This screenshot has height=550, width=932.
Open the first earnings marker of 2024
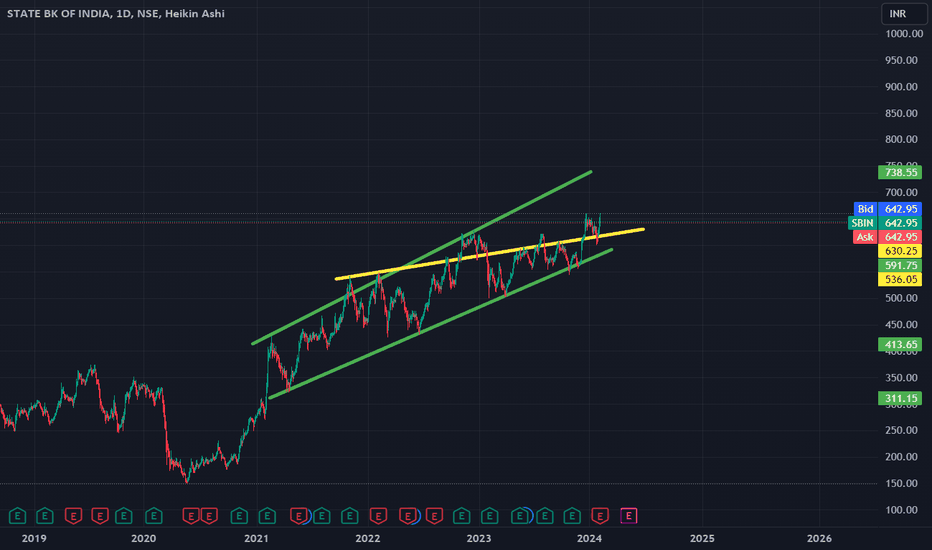(600, 516)
